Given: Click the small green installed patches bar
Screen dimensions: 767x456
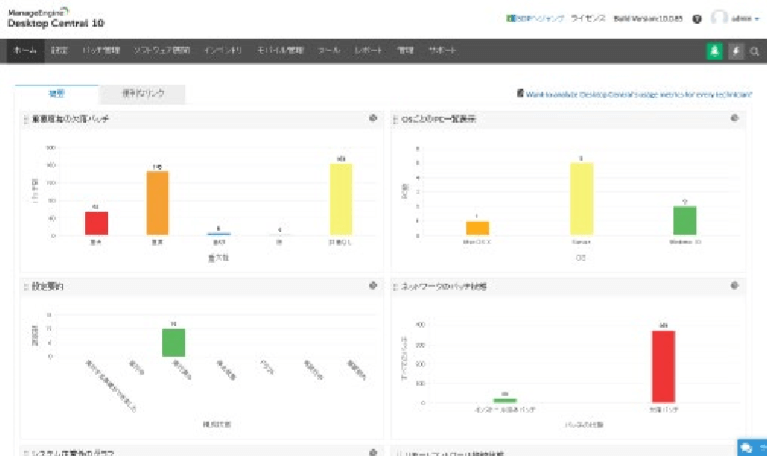Looking at the screenshot, I should point(505,401).
